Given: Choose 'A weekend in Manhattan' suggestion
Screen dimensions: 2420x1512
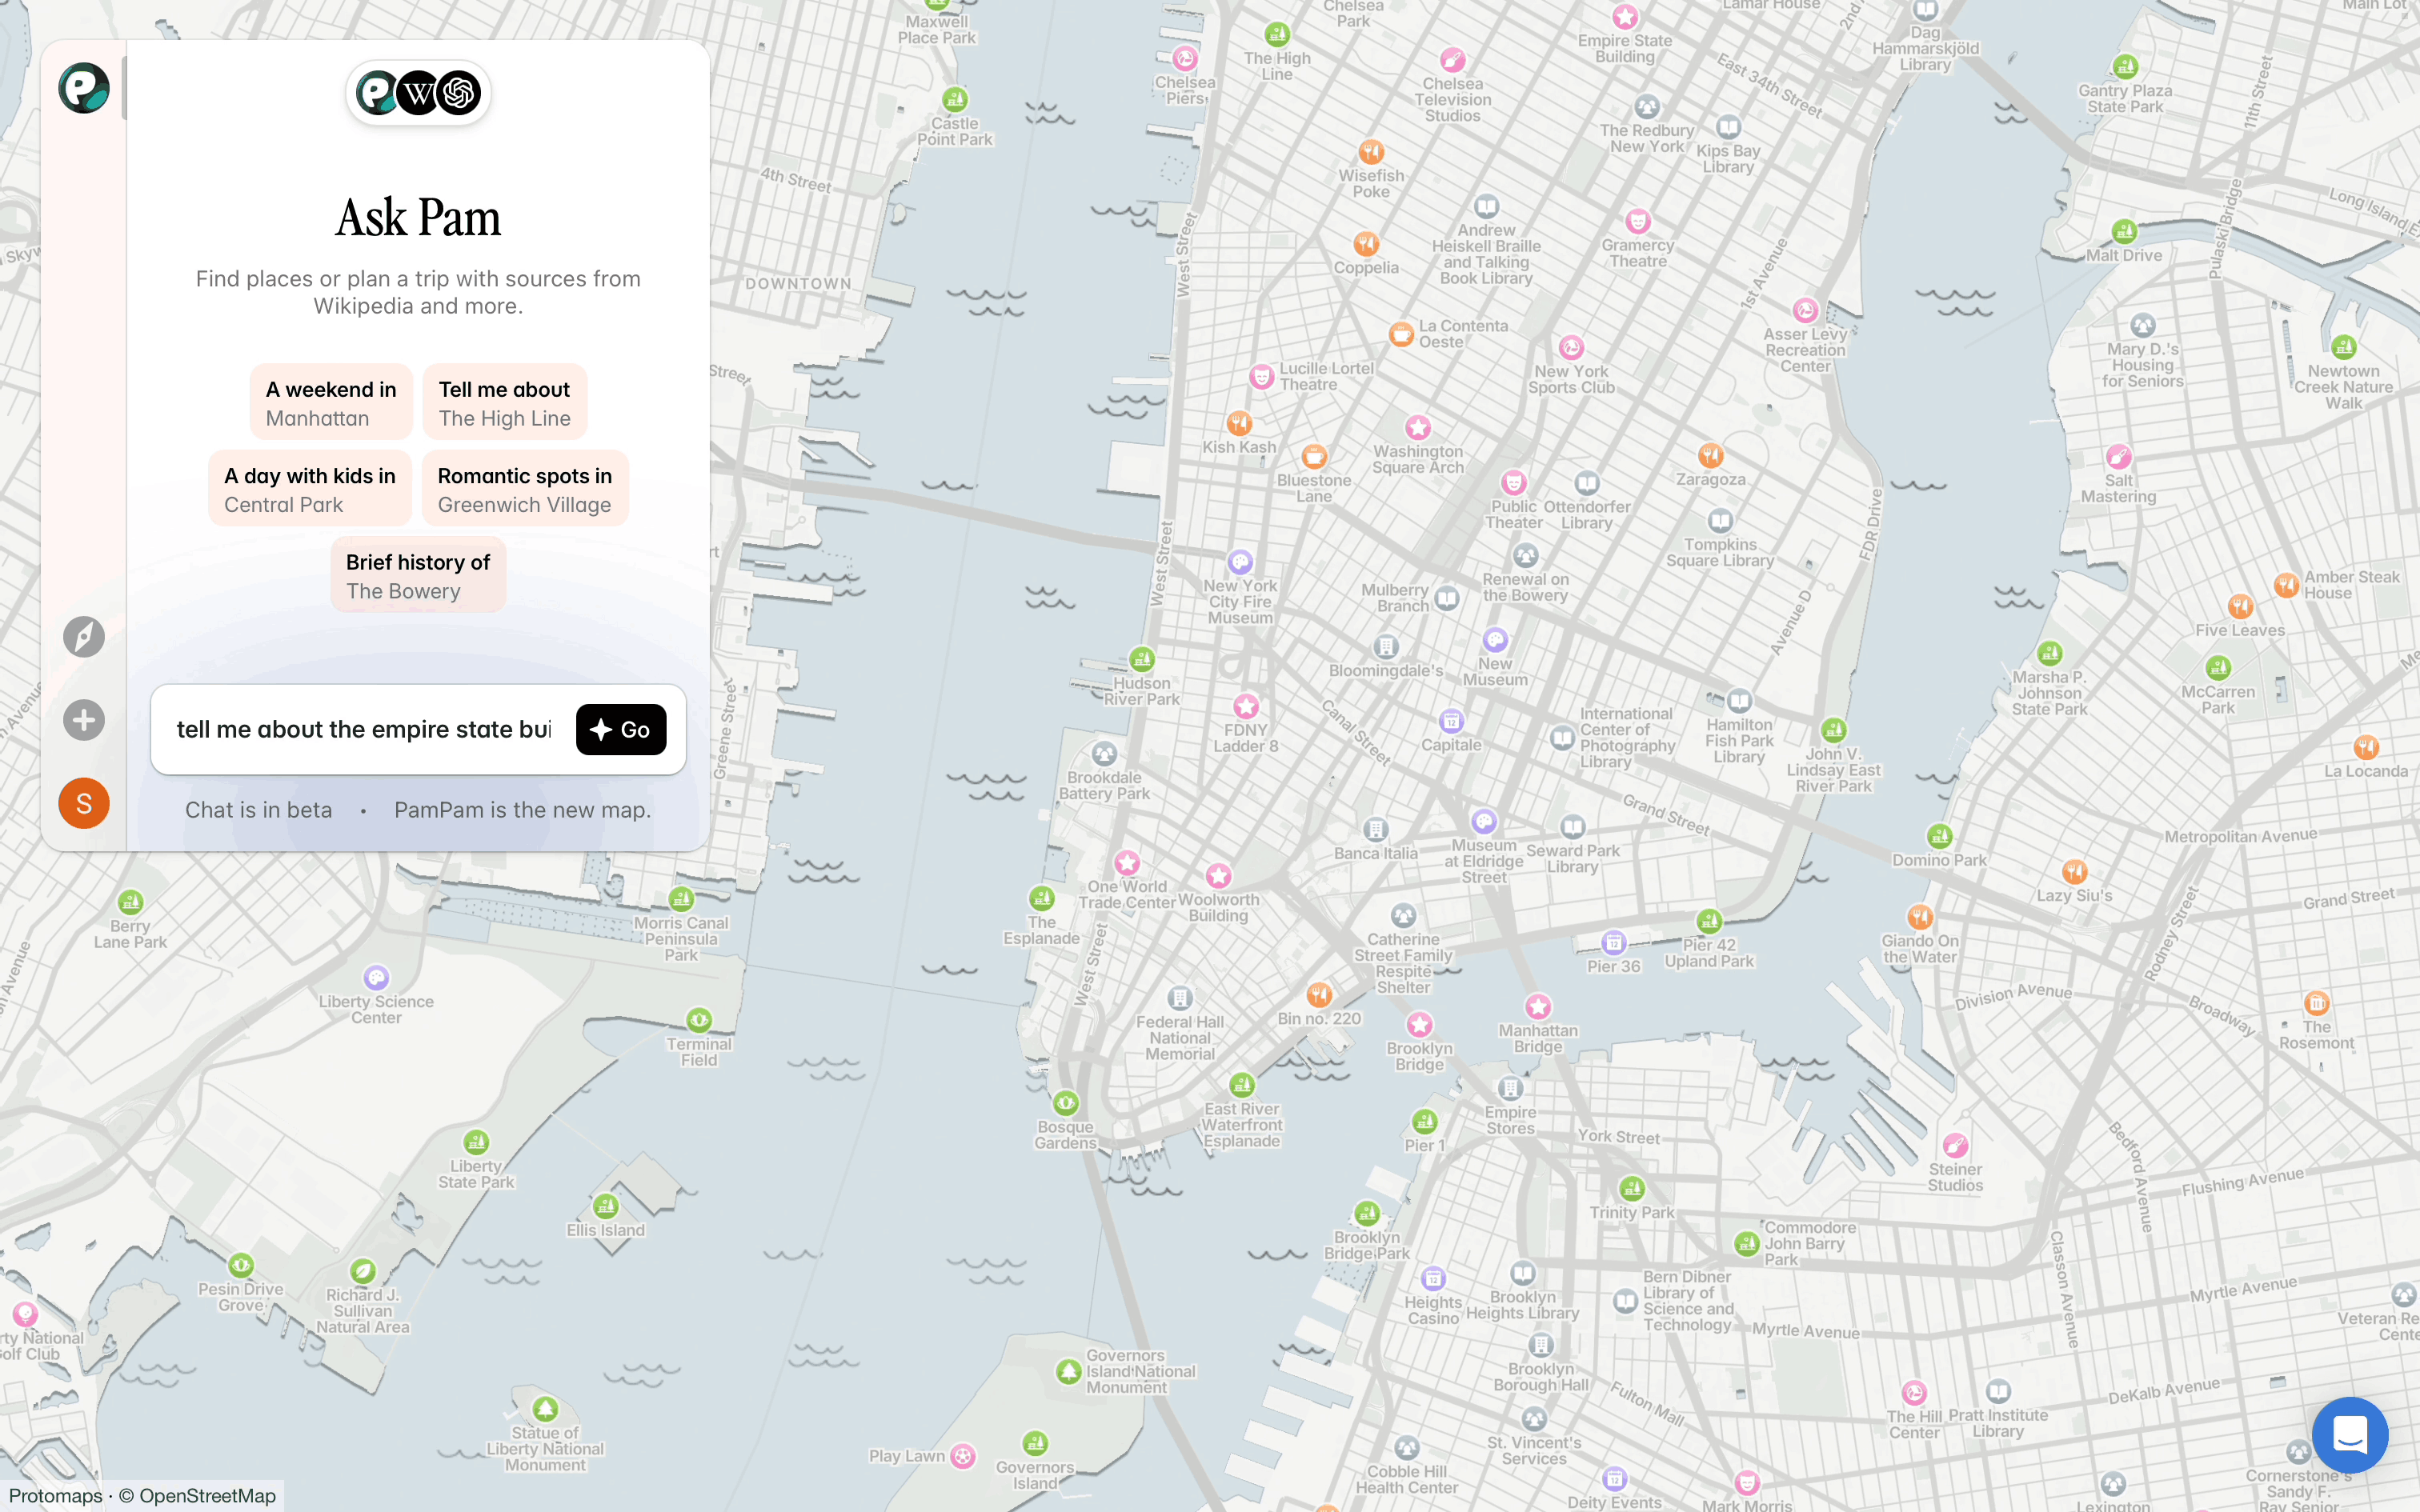Looking at the screenshot, I should [331, 403].
